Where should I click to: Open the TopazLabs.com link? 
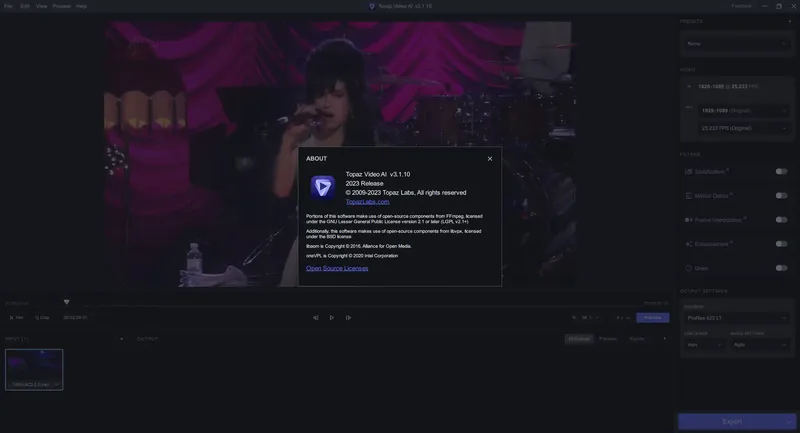point(367,202)
